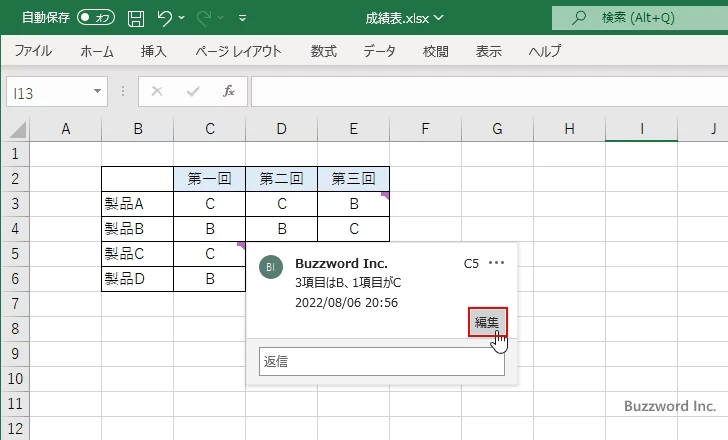Click the formula bar confirm checkmark icon
Image resolution: width=728 pixels, height=440 pixels.
click(193, 91)
